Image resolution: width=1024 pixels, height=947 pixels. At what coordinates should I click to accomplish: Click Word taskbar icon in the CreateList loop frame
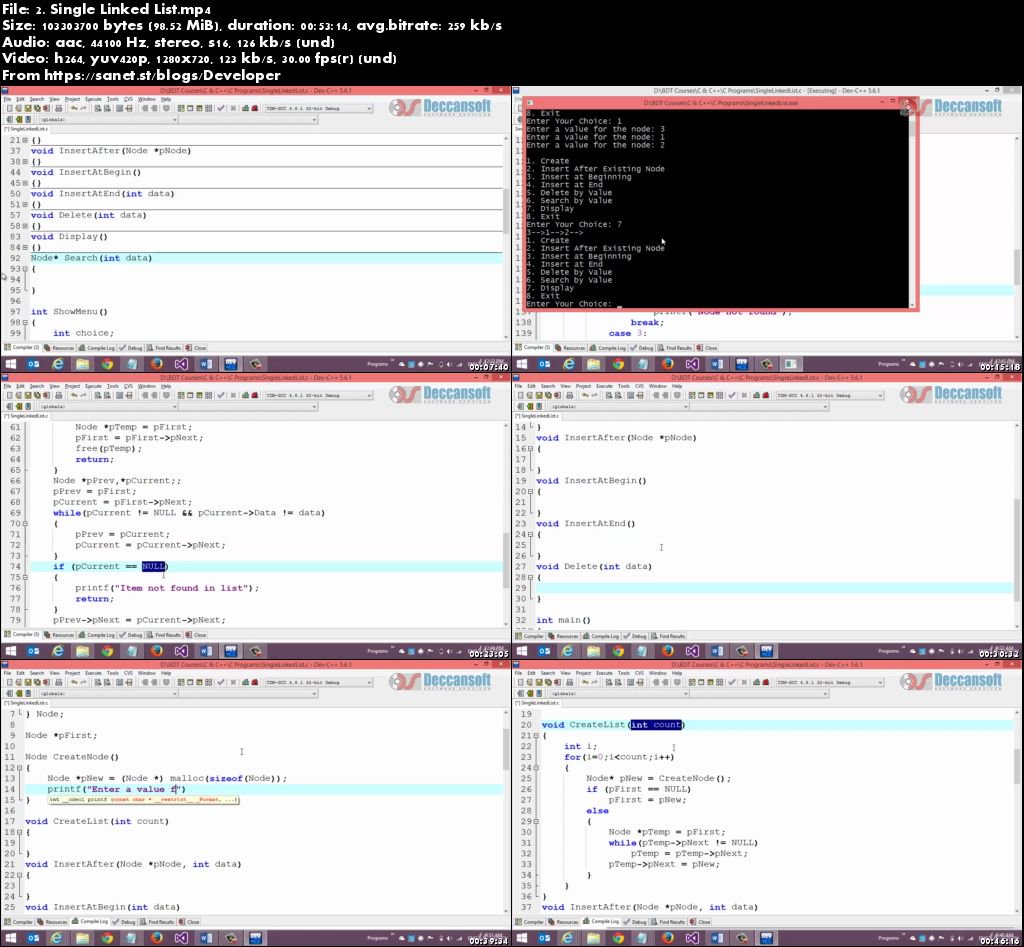tap(717, 938)
